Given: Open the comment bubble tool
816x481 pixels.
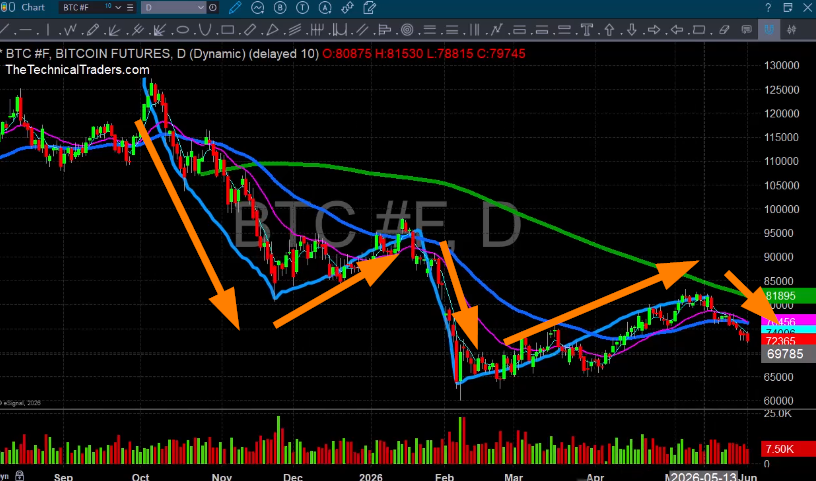Looking at the screenshot, I should [746, 30].
